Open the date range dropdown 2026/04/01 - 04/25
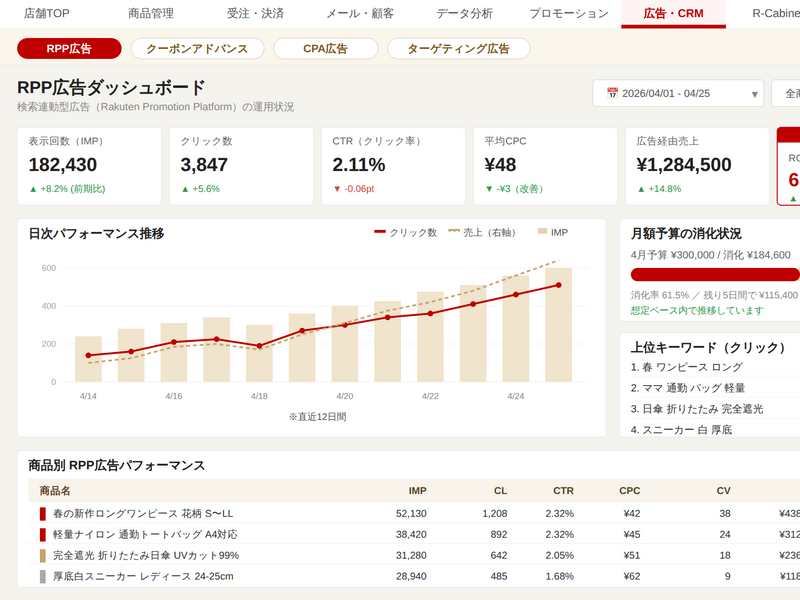The width and height of the screenshot is (800, 600). pyautogui.click(x=678, y=93)
